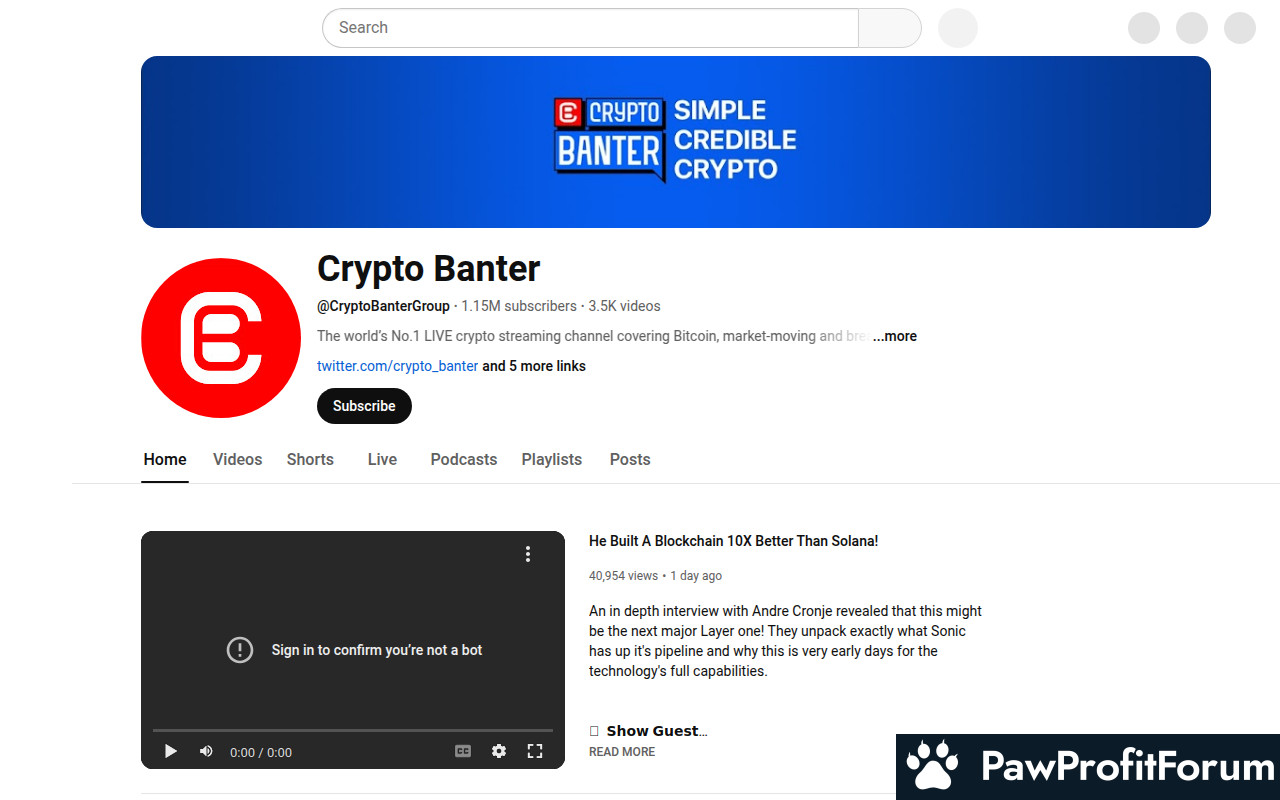Viewport: 1280px width, 800px height.
Task: Expand the video description via READ MORE
Action: pyautogui.click(x=622, y=752)
